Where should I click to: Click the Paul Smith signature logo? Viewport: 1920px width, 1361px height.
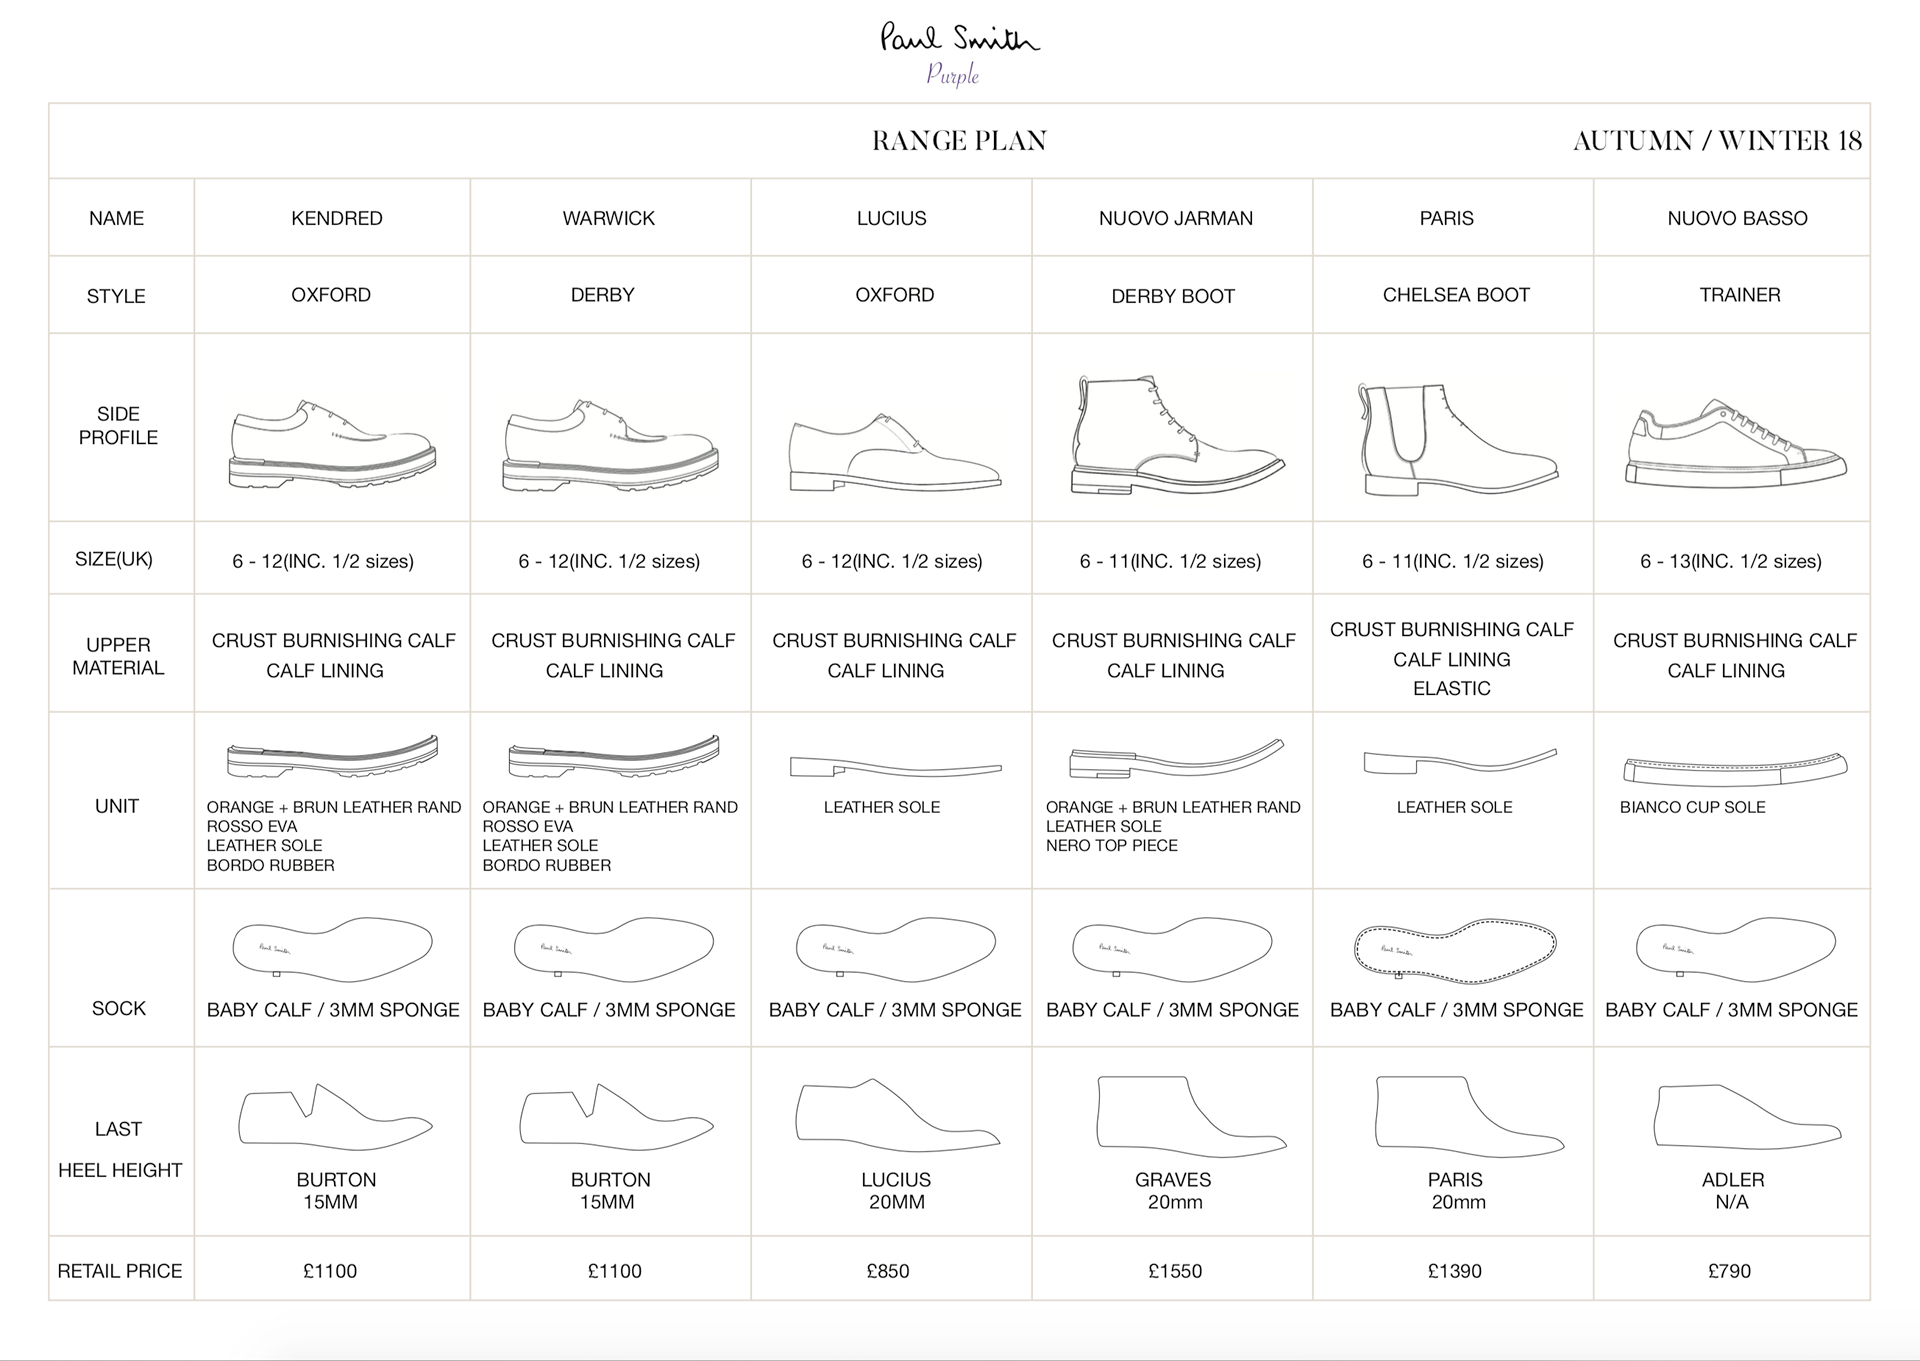pyautogui.click(x=959, y=39)
